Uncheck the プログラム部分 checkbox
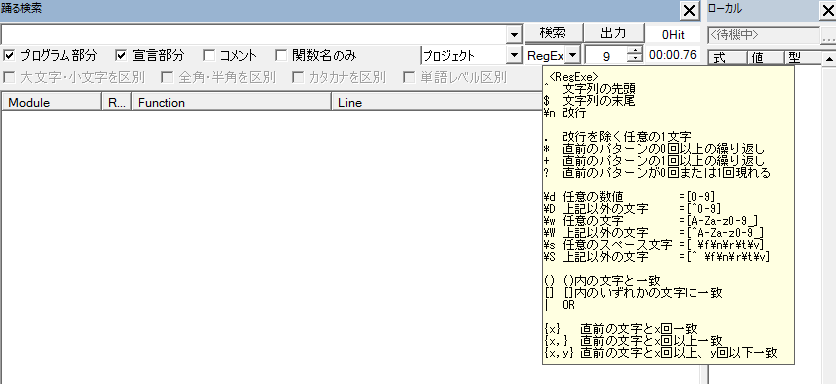The height and width of the screenshot is (384, 836). tap(9, 55)
